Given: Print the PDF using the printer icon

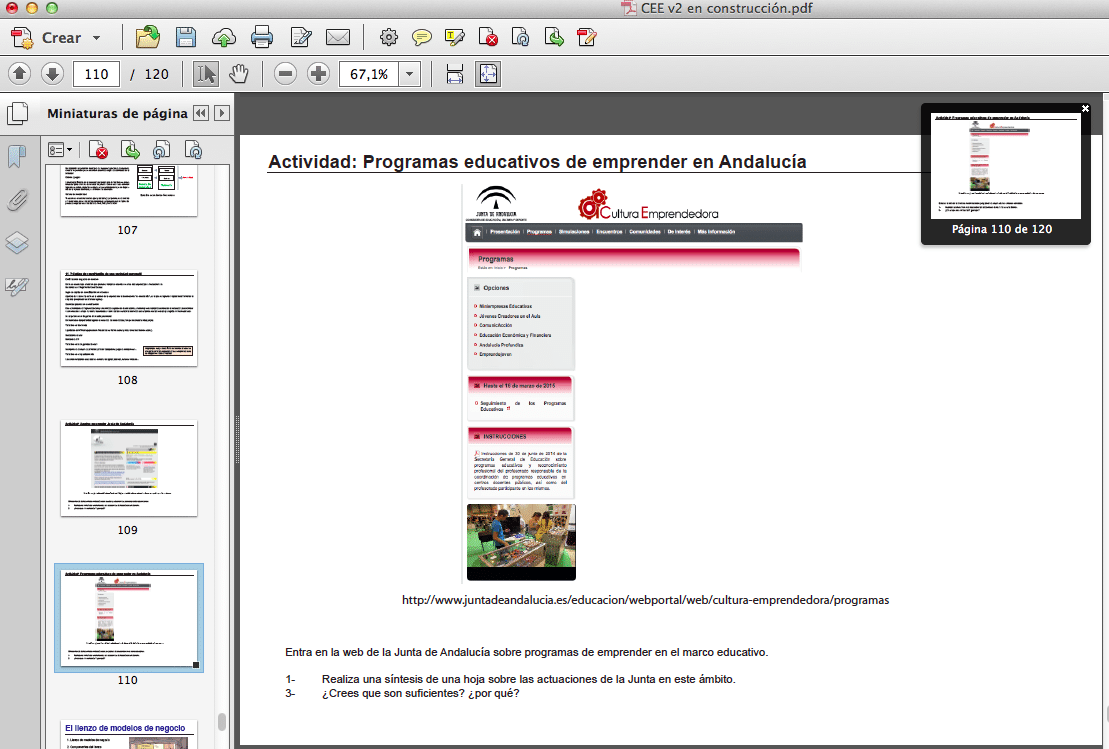Looking at the screenshot, I should tap(262, 38).
